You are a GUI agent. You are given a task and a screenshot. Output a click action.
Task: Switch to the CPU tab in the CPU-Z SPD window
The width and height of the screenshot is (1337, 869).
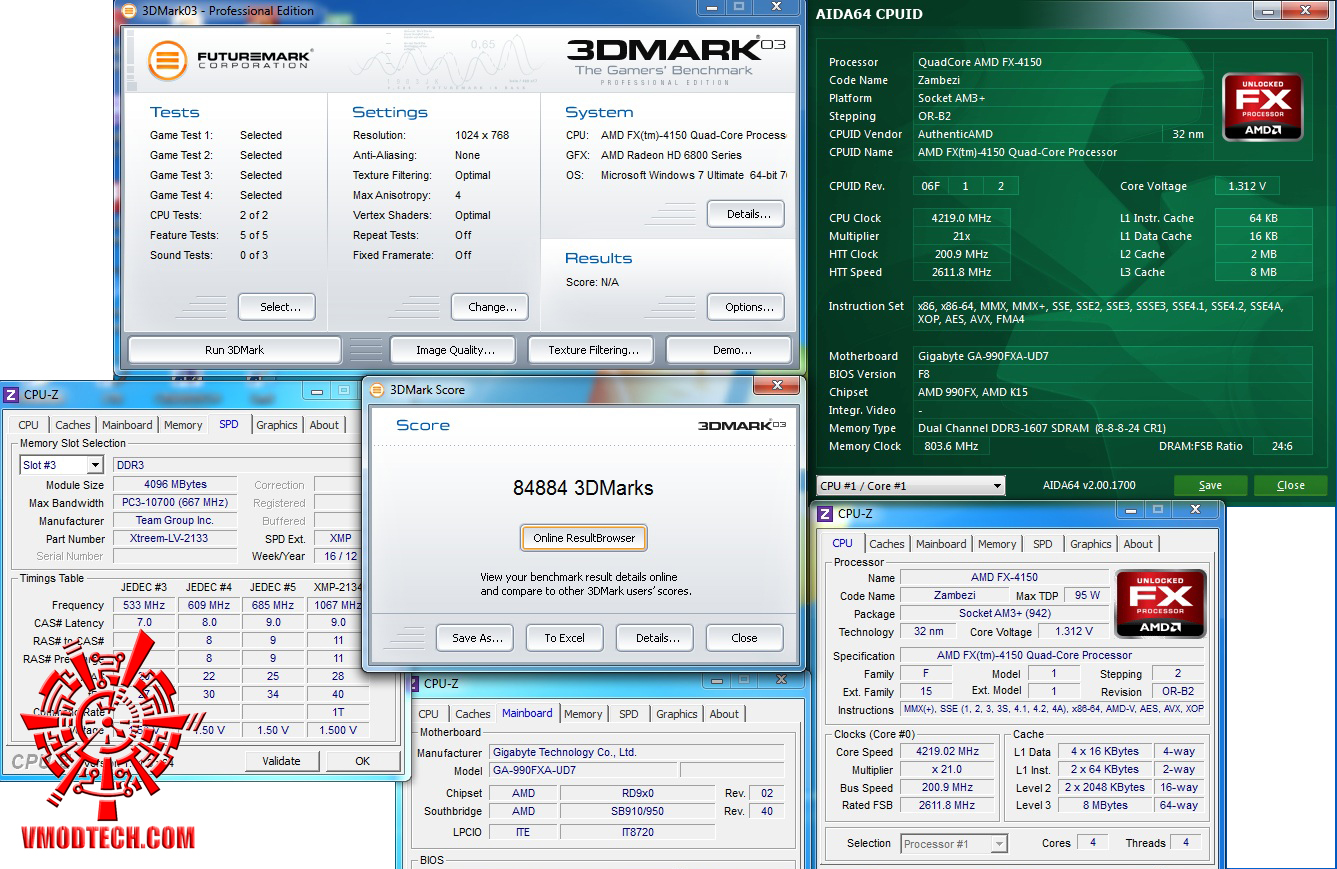point(29,425)
